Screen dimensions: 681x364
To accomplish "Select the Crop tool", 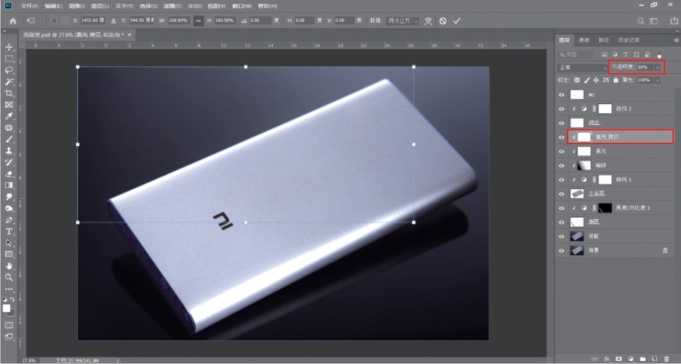I will click(x=9, y=93).
